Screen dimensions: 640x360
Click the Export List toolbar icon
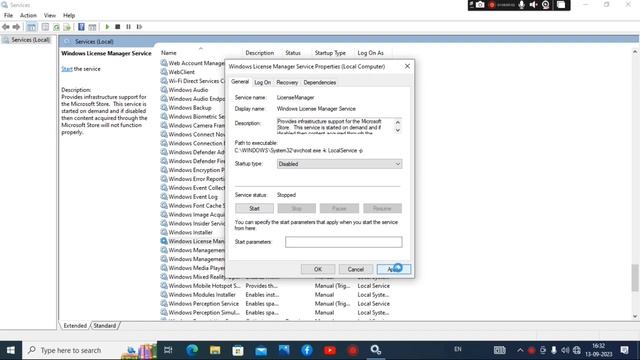coord(67,27)
